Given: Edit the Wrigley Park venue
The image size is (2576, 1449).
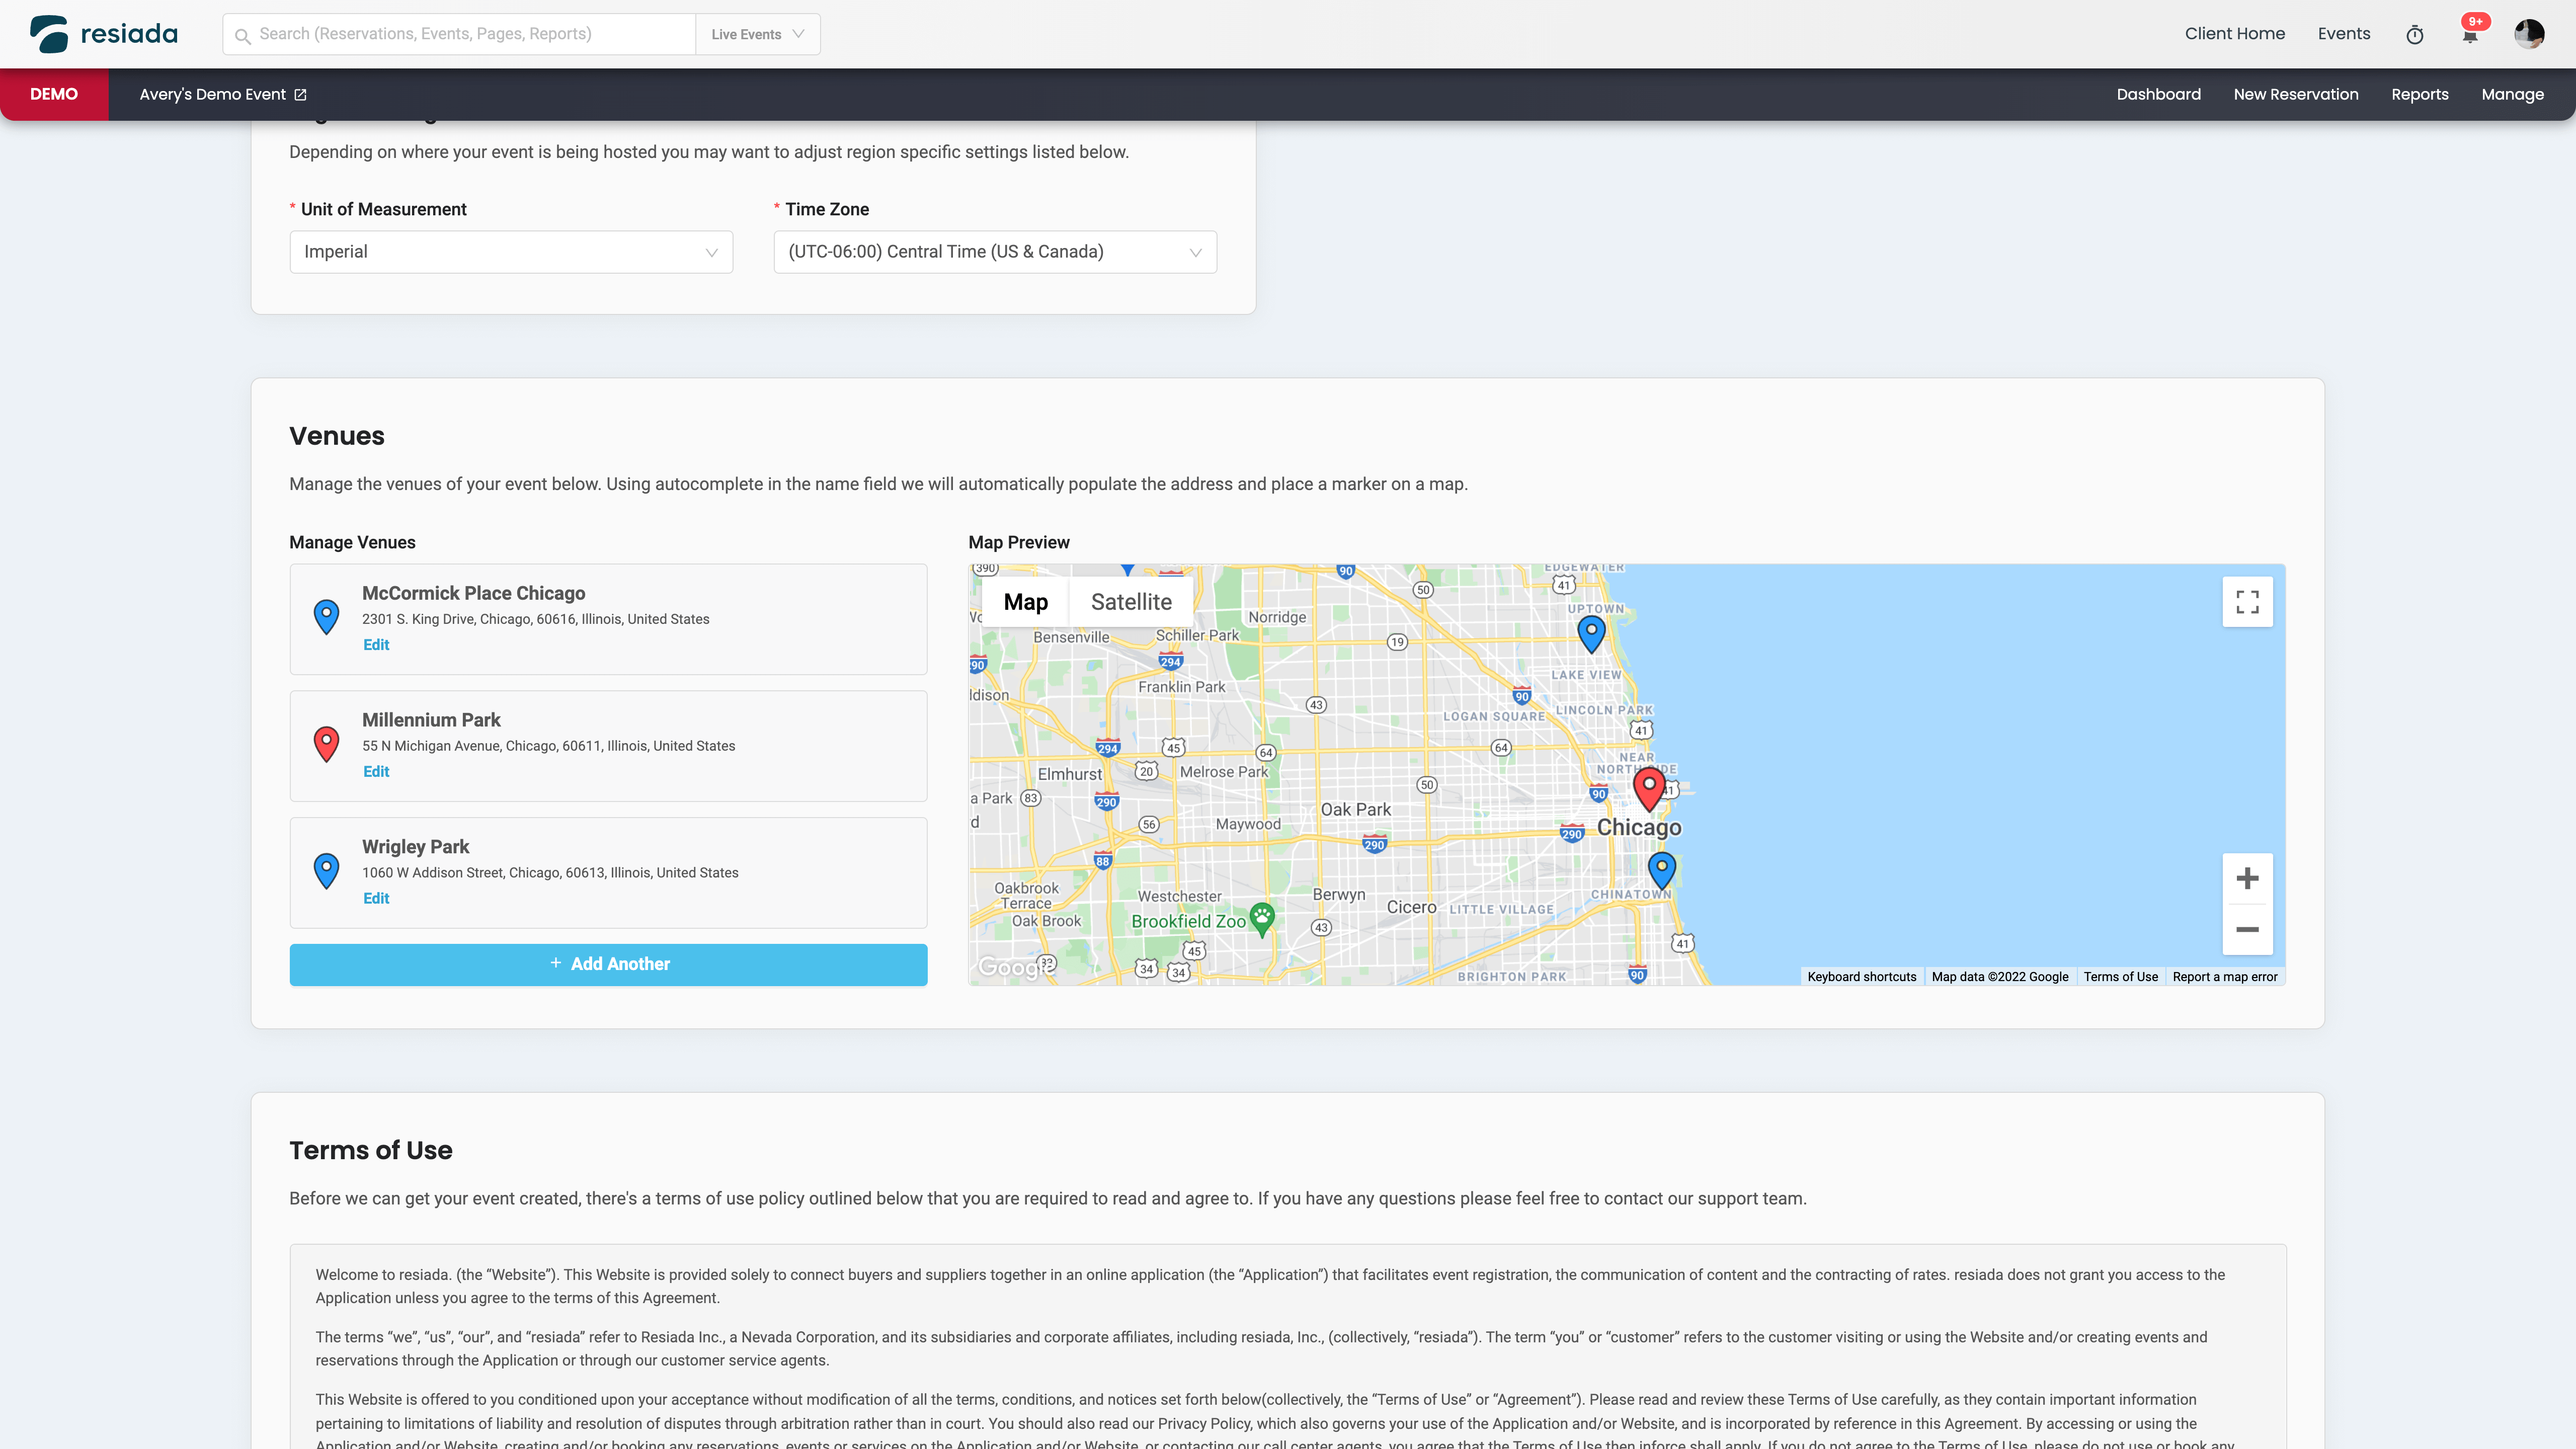Looking at the screenshot, I should [376, 898].
